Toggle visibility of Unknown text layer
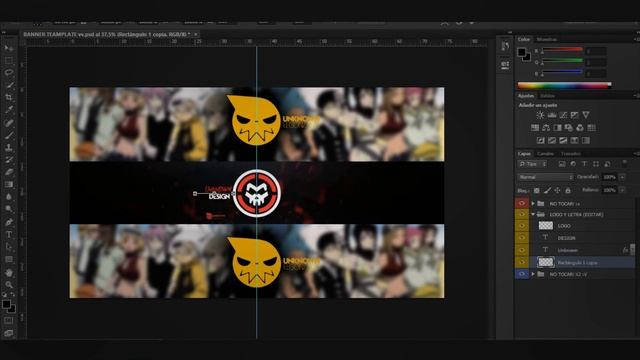 tap(522, 250)
